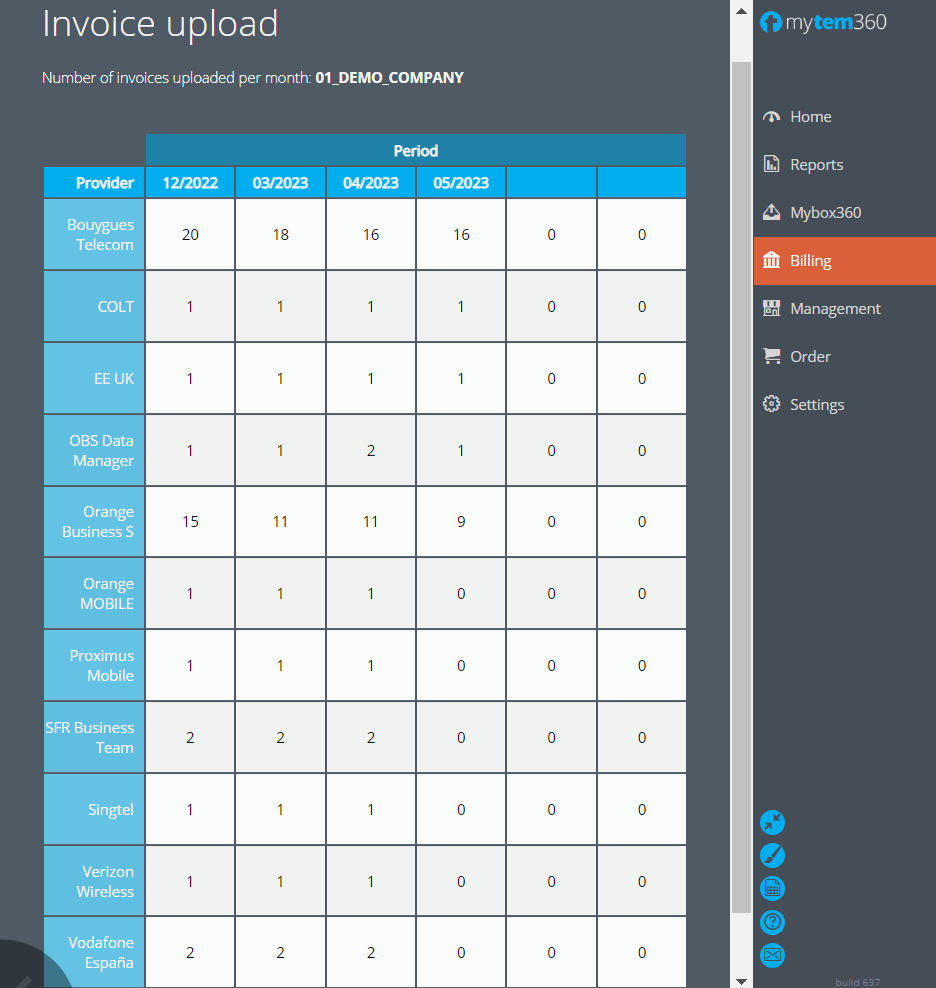Click Vodafone España 12/2022 value 2
Image resolution: width=936 pixels, height=988 pixels.
[190, 952]
